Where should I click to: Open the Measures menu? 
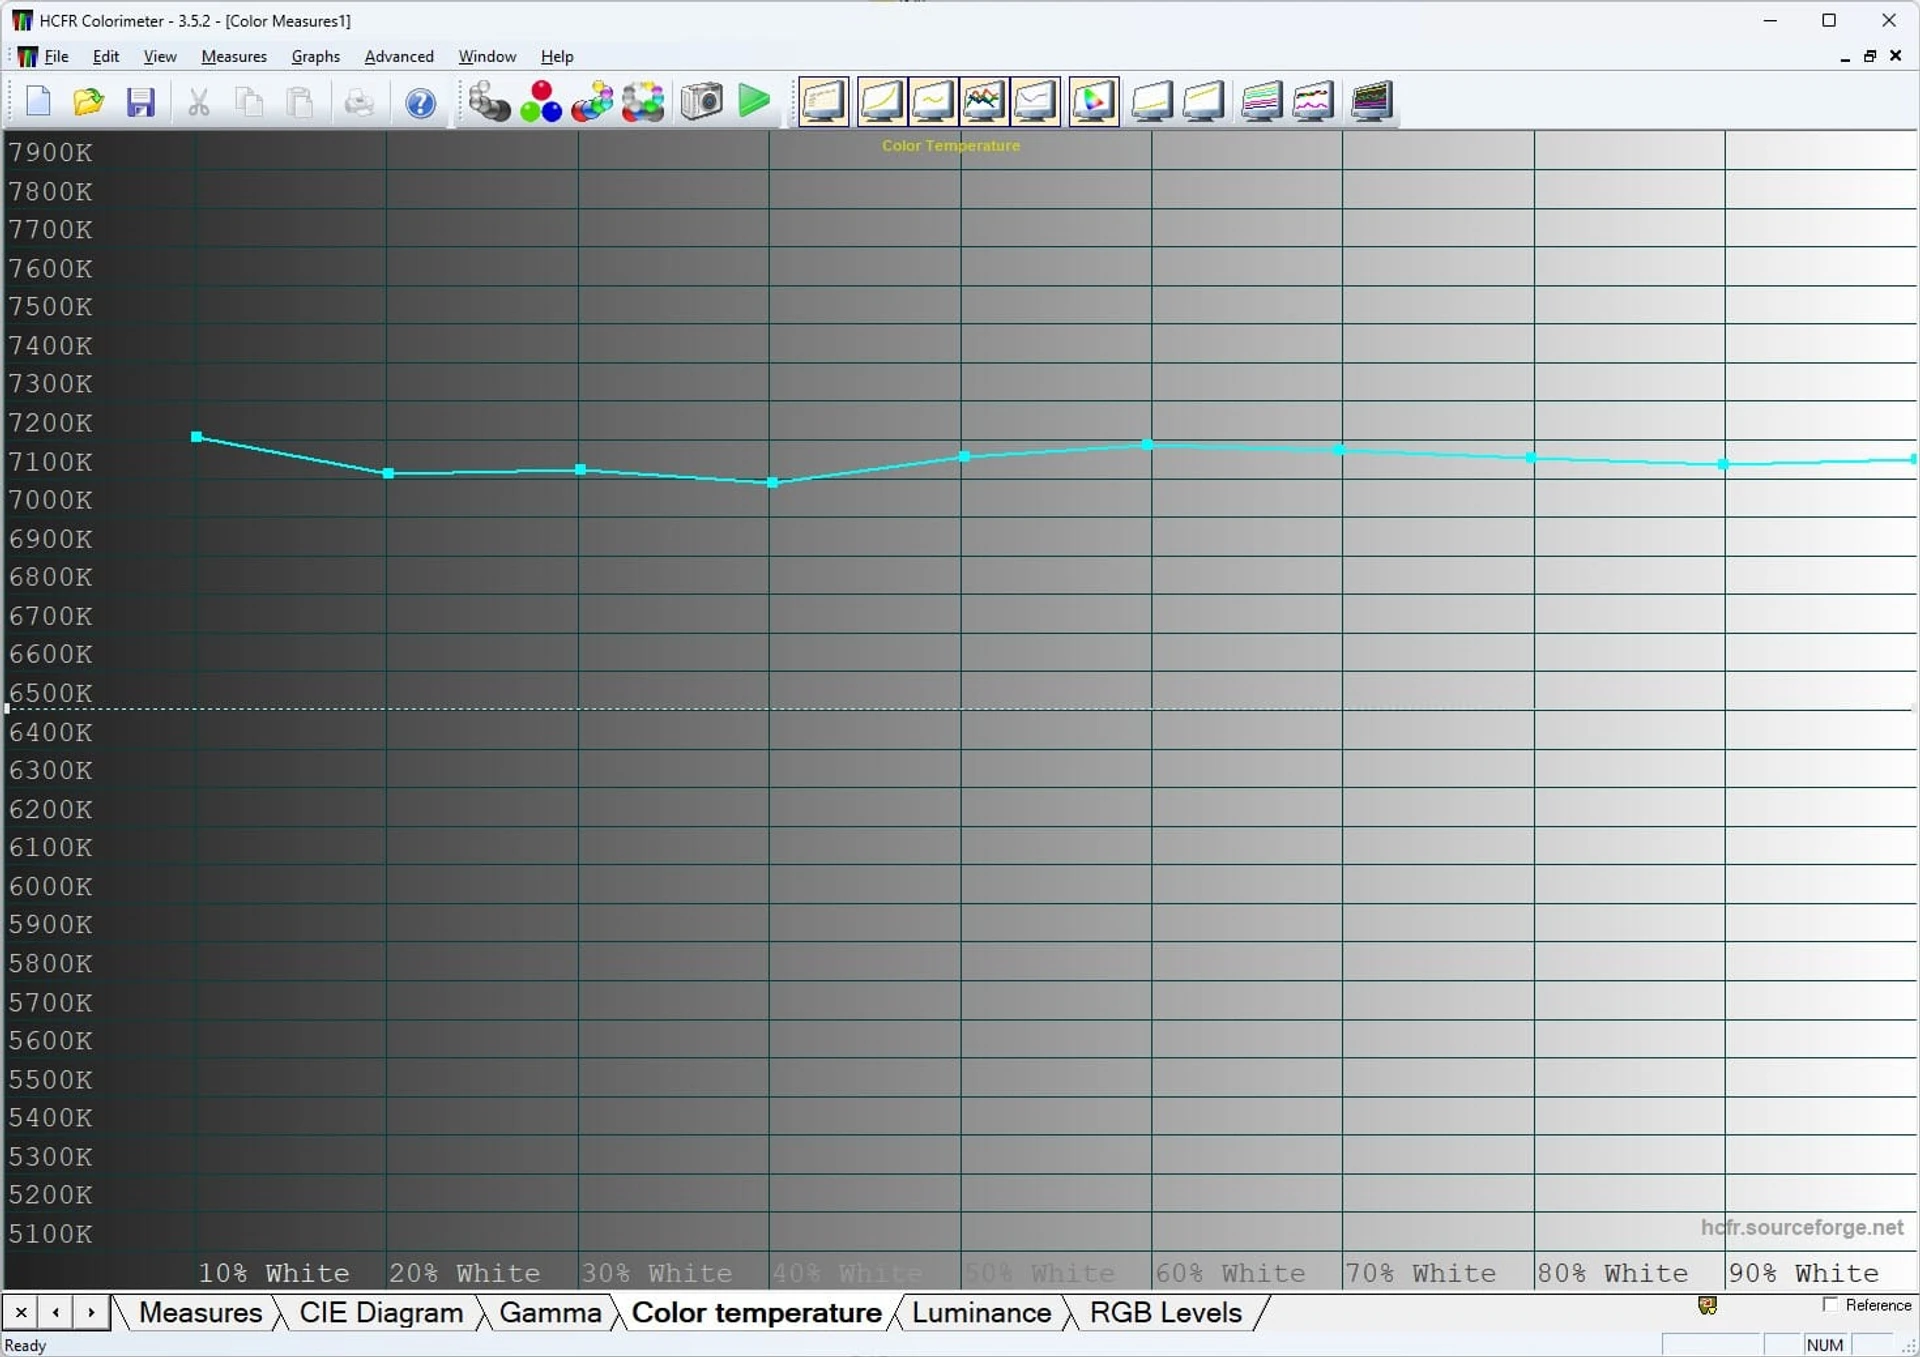(x=234, y=56)
